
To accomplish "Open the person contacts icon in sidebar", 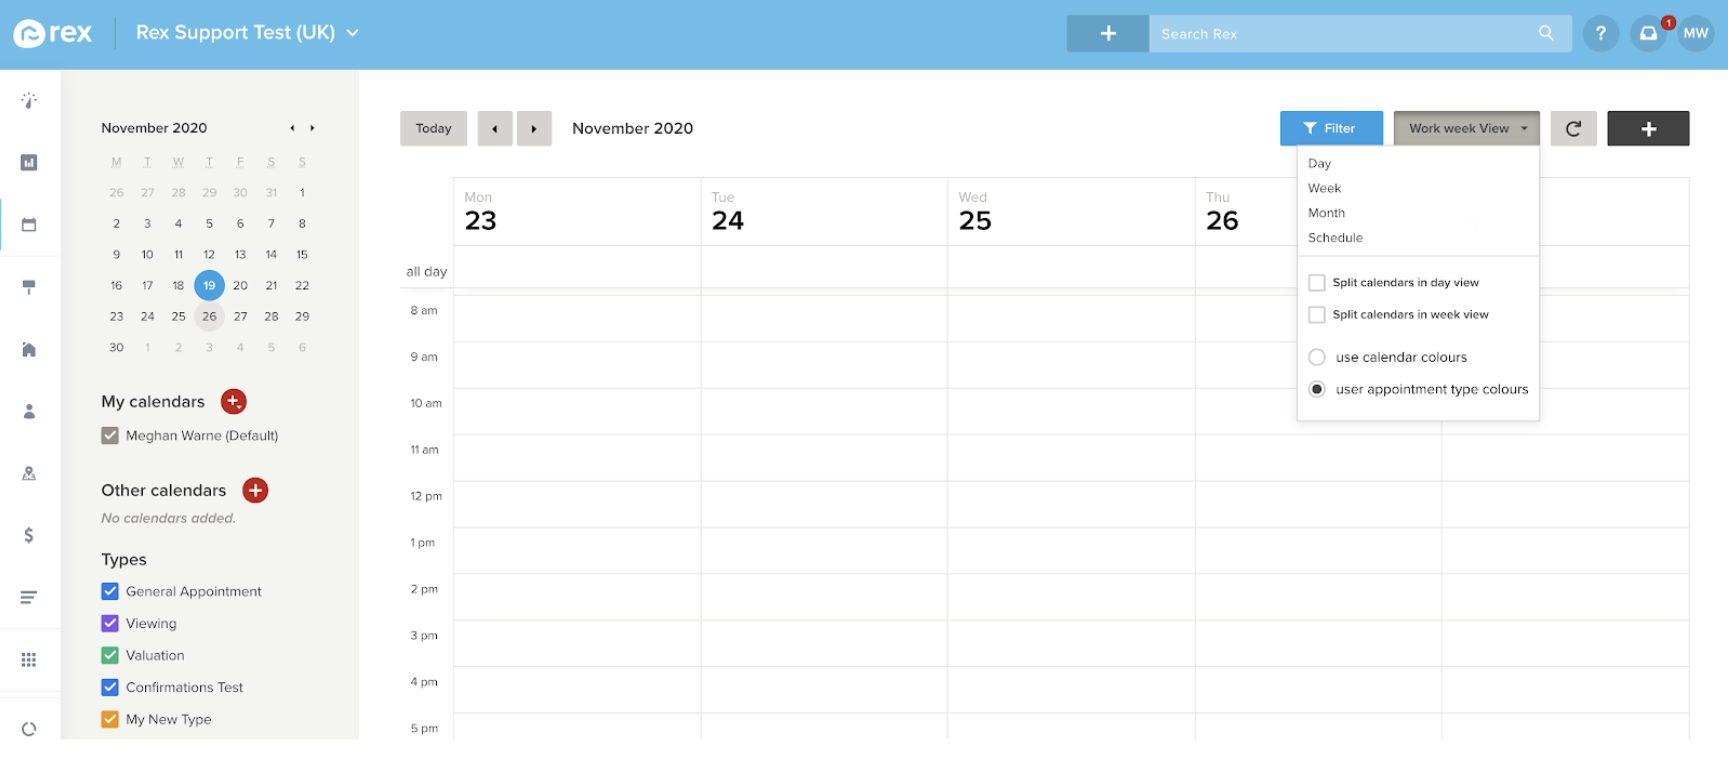I will [x=29, y=411].
